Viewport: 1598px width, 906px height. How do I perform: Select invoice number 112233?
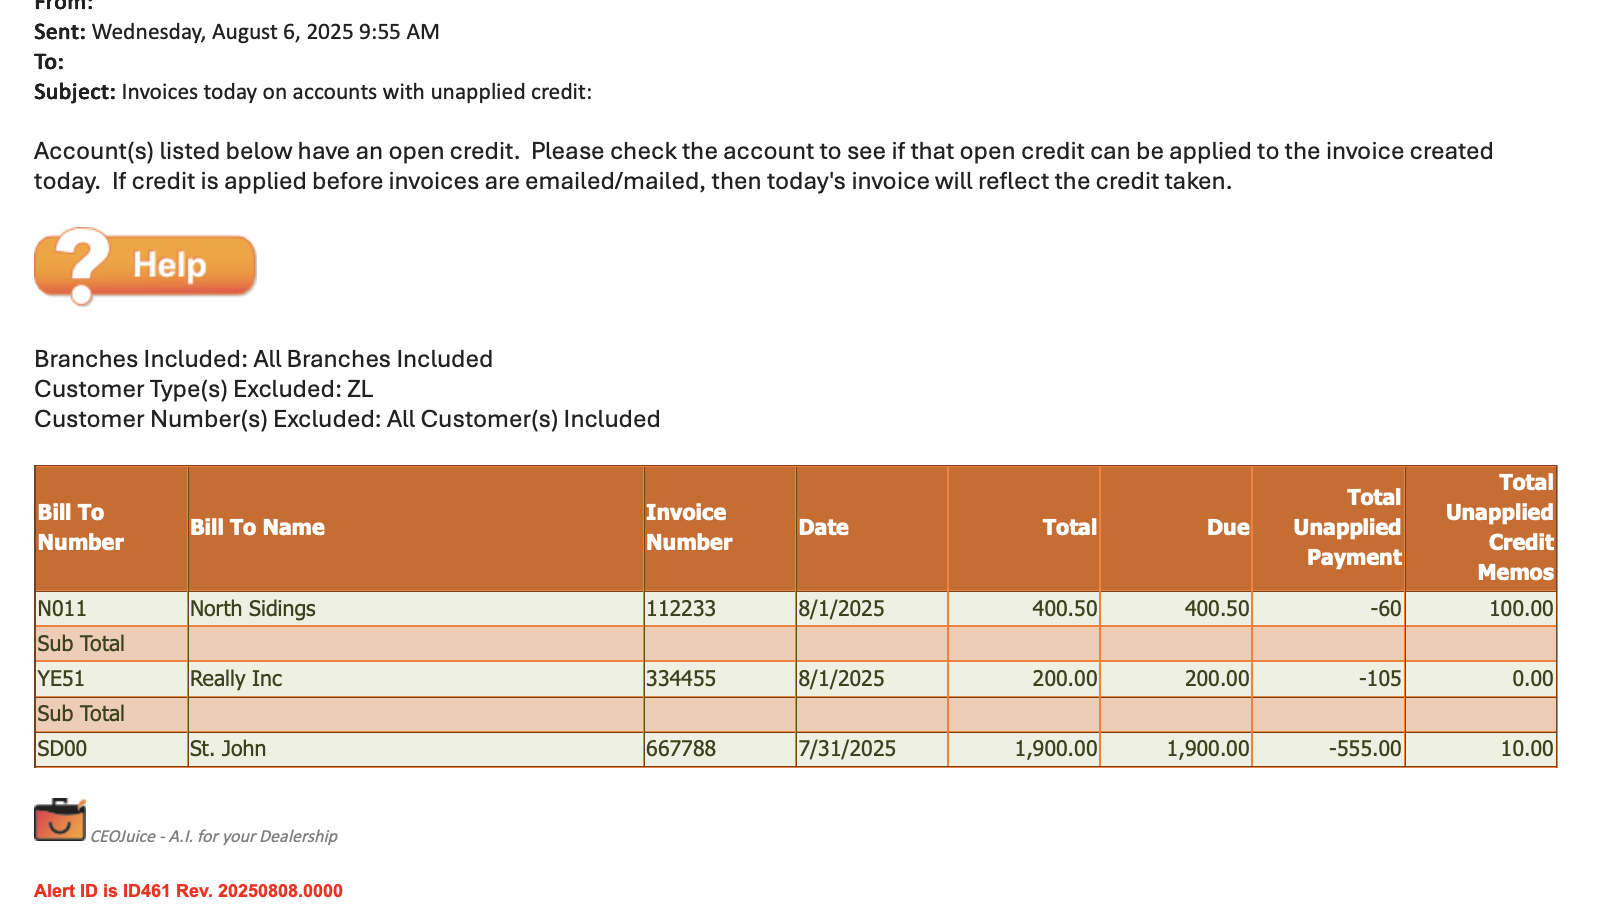720,609
